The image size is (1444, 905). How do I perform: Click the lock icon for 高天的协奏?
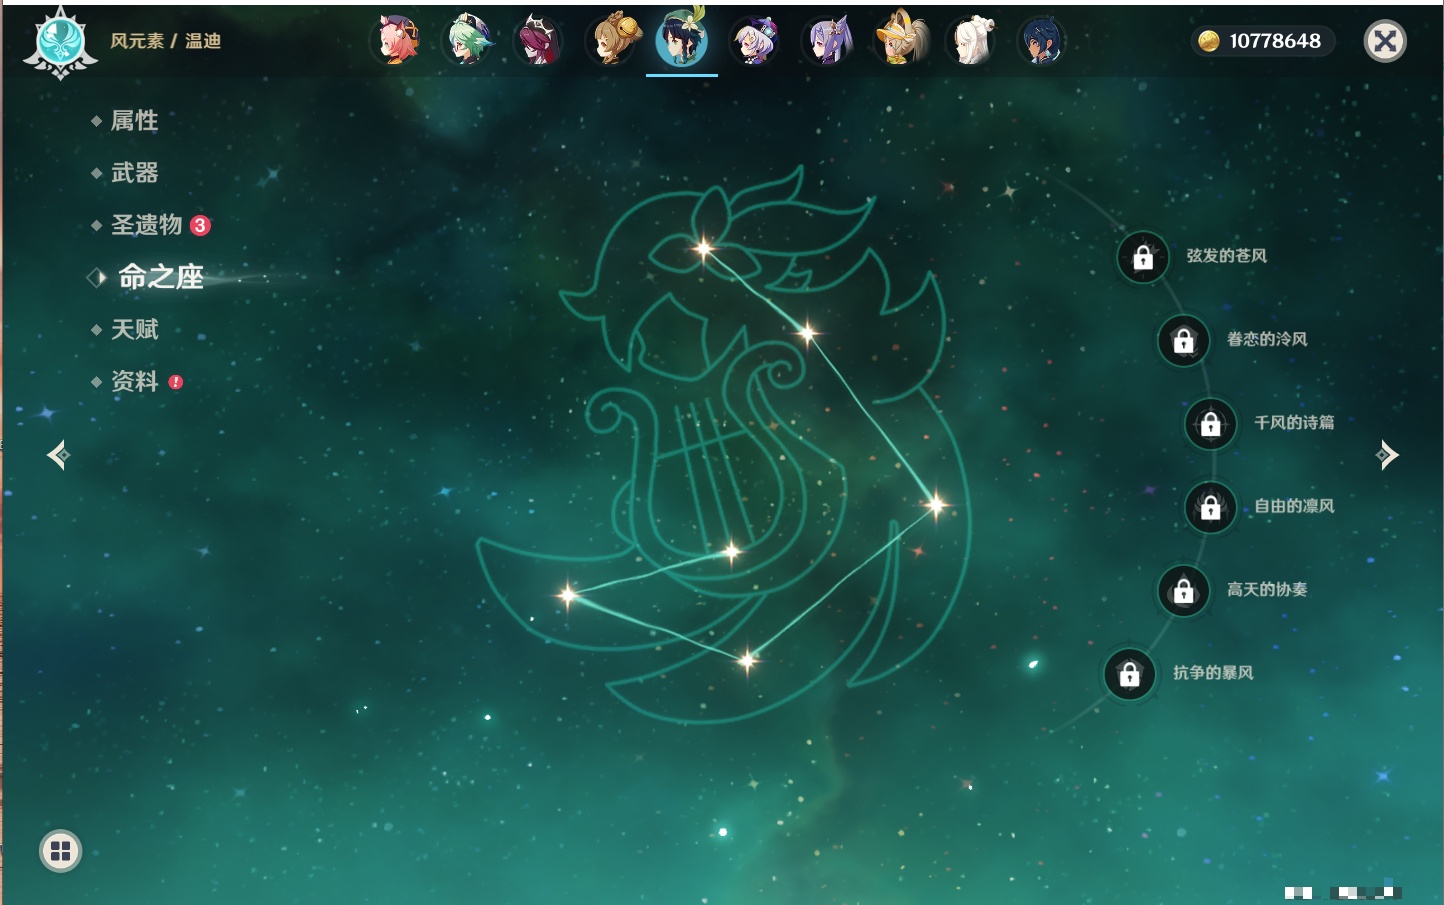[x=1183, y=590]
